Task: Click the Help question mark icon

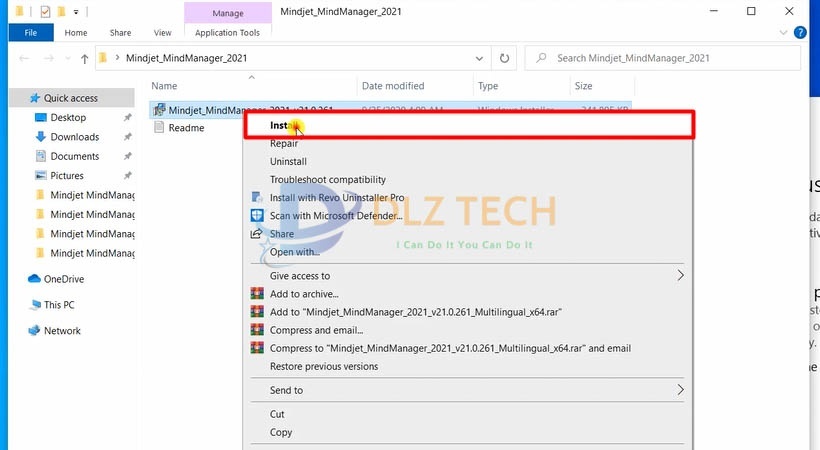Action: pyautogui.click(x=800, y=32)
